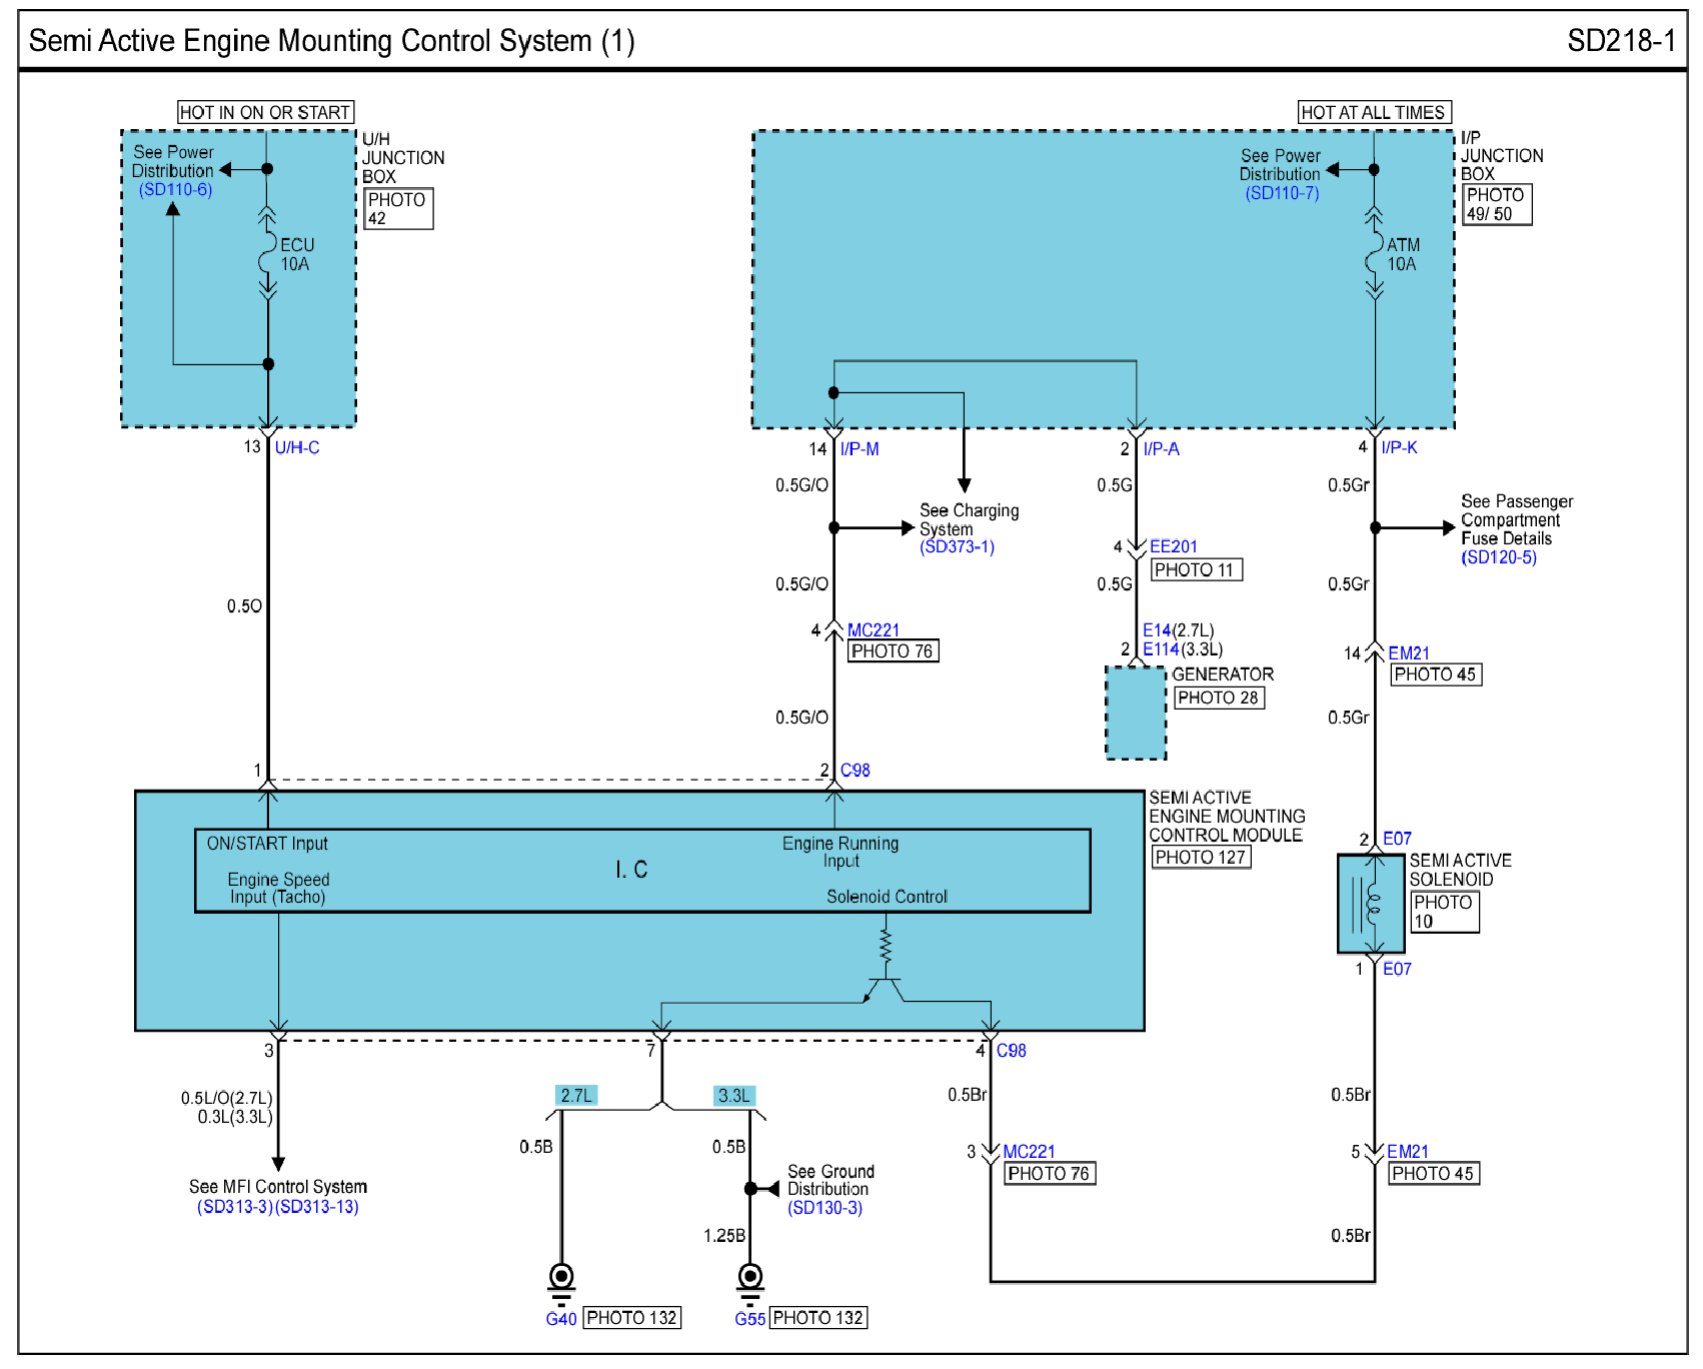
Task: View PHOTO 42 for U/H junction box
Action: [397, 208]
